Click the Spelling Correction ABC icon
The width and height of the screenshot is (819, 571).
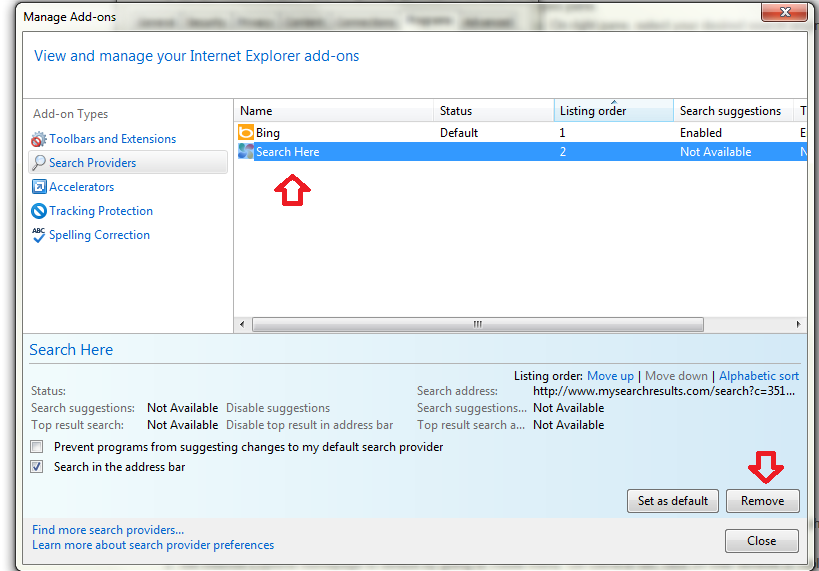(x=39, y=235)
